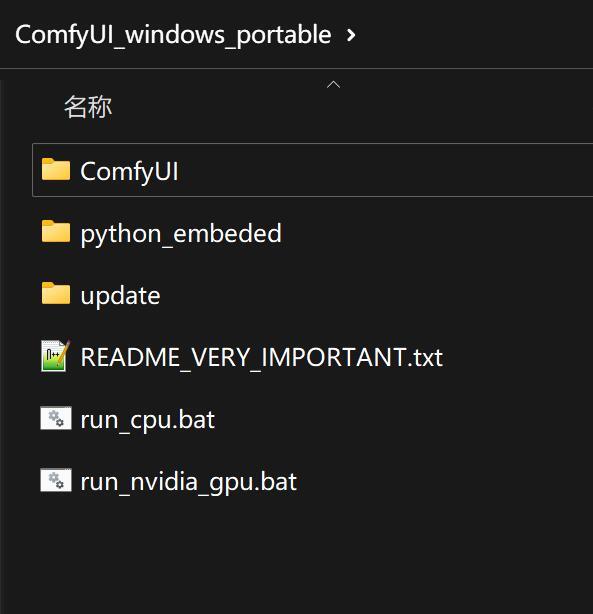
Task: Expand the breadcrumb chevron after ComfyUI_windows_portable
Action: tap(351, 36)
